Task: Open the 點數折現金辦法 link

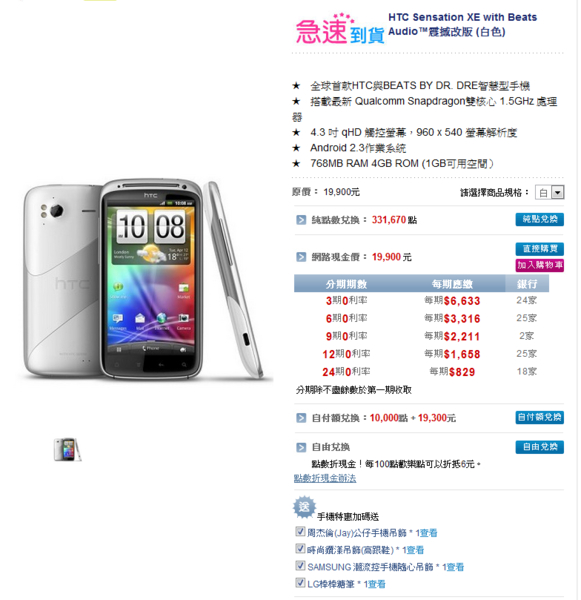Action: click(325, 478)
